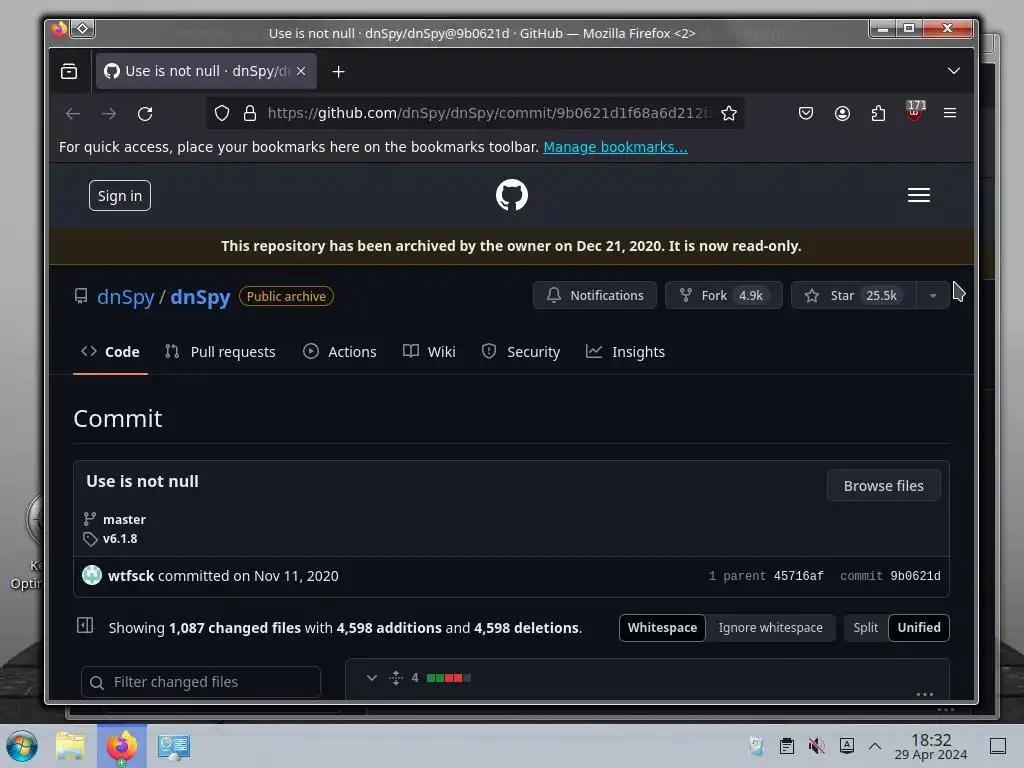Open the file manager in taskbar
Viewport: 1024px width, 768px height.
(71, 746)
